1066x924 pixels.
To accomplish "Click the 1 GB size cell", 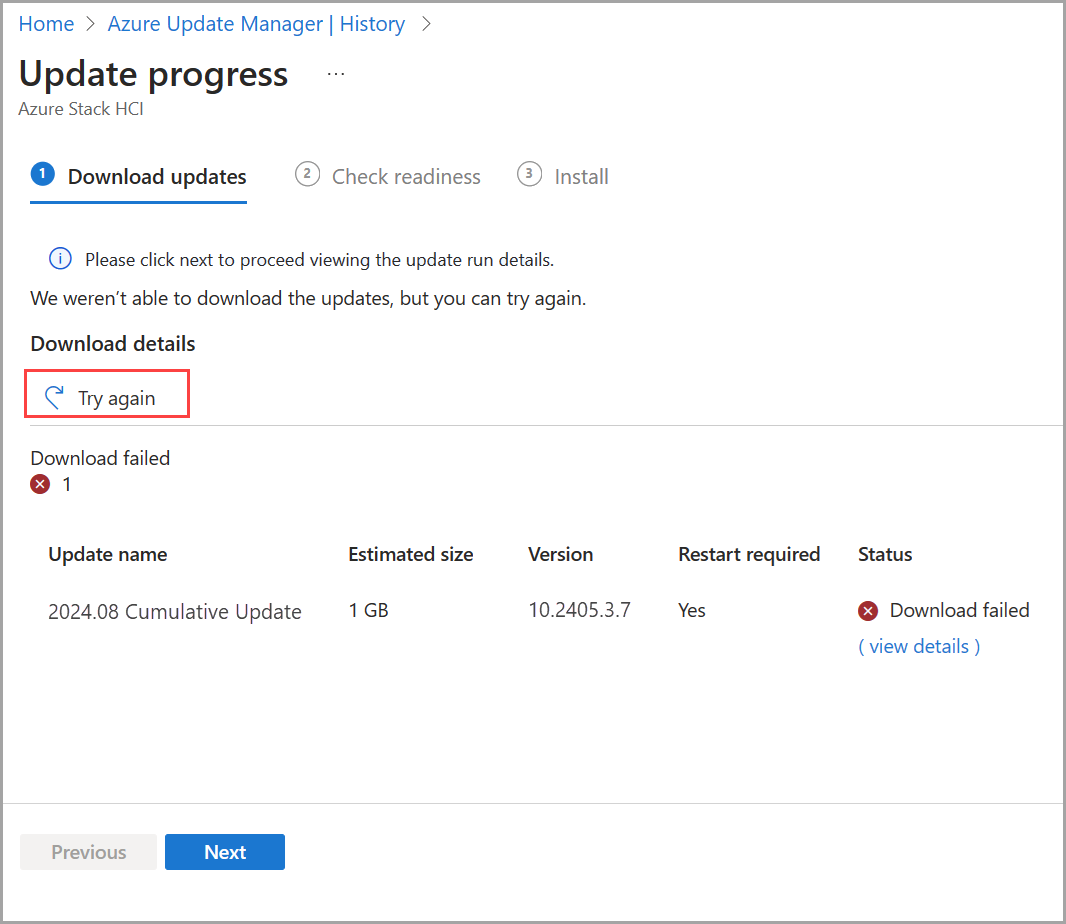I will 368,611.
